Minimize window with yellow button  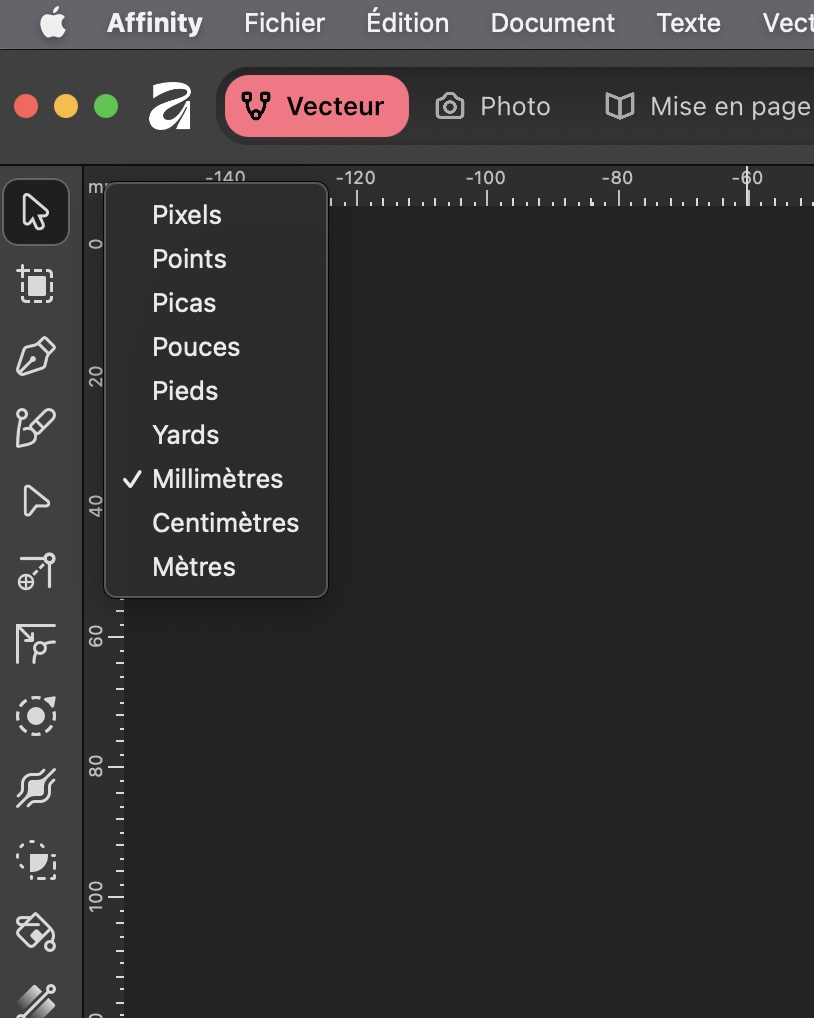[66, 106]
